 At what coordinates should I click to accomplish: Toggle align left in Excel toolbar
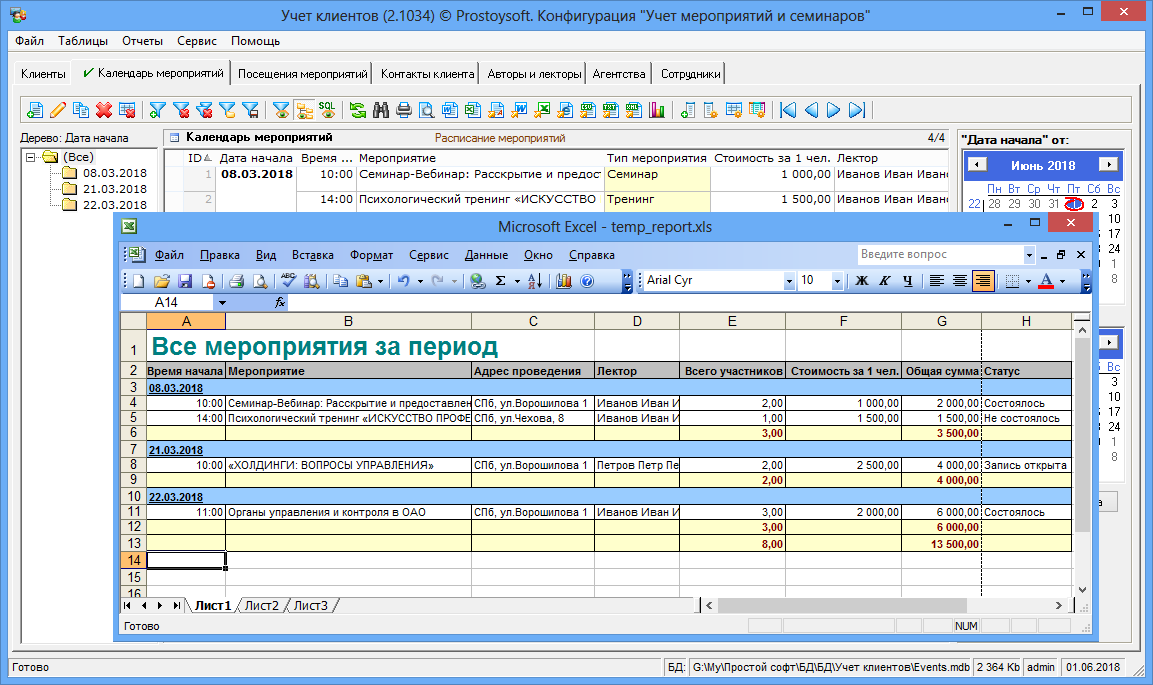click(936, 281)
